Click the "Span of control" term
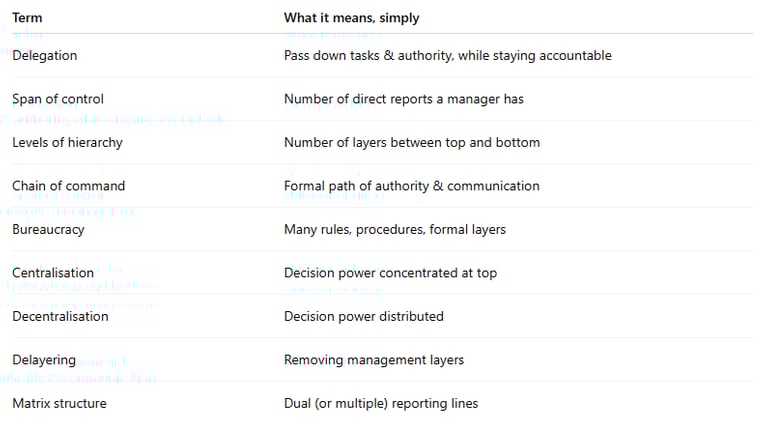 (x=58, y=99)
